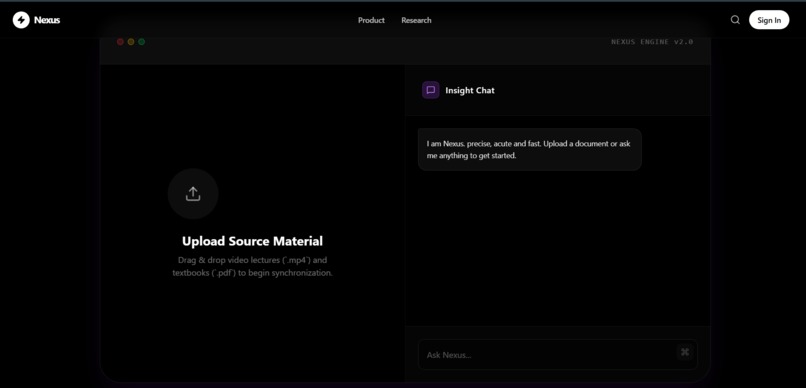Click the 'I am Nexus' welcome message
The height and width of the screenshot is (388, 806).
pyautogui.click(x=529, y=150)
